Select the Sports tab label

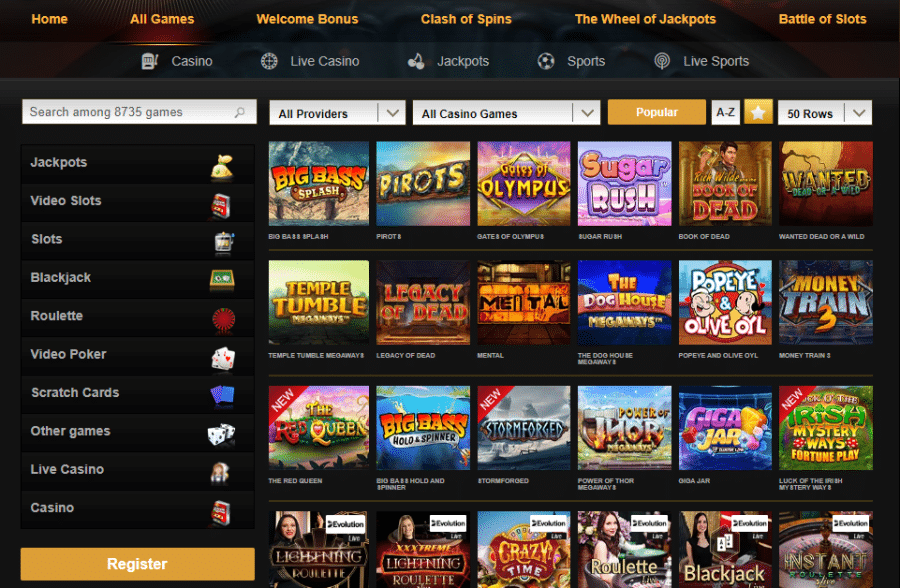(x=586, y=61)
